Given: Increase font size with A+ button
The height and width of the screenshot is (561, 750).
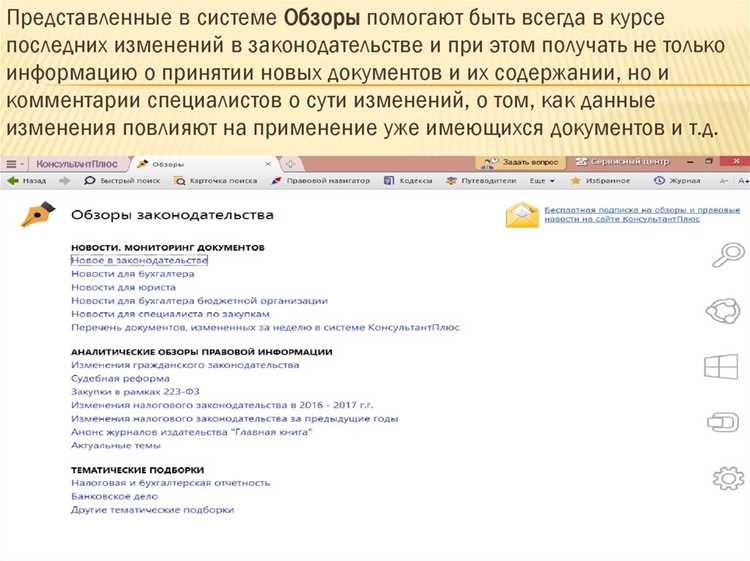Looking at the screenshot, I should pos(743,181).
